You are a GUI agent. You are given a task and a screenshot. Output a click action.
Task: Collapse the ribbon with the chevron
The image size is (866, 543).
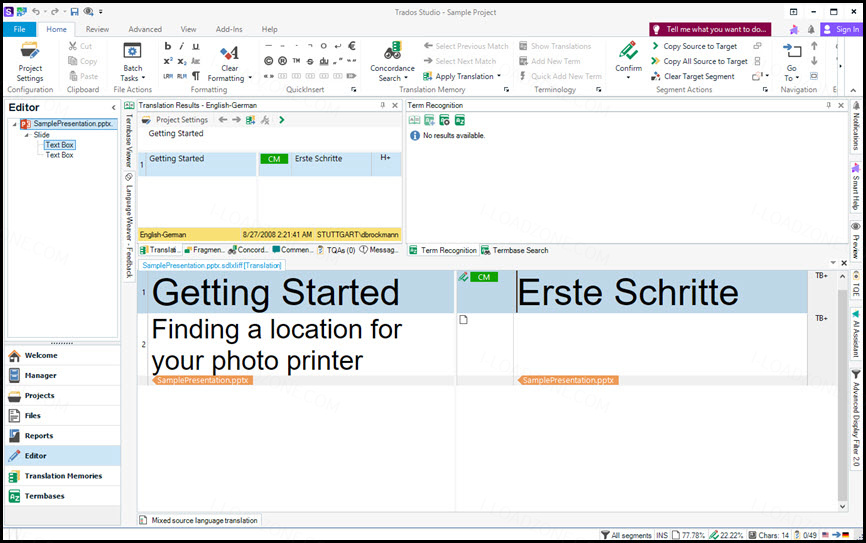[x=853, y=90]
